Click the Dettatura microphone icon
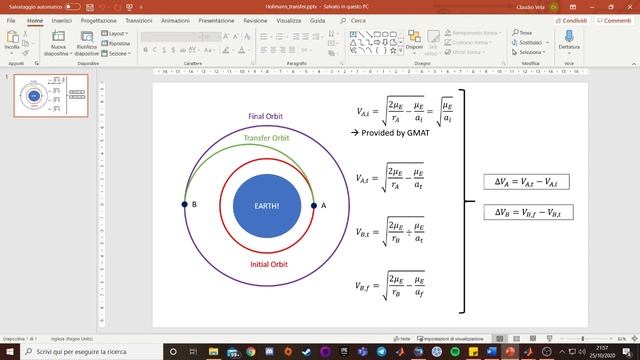The height and width of the screenshot is (360, 640). coord(569,37)
